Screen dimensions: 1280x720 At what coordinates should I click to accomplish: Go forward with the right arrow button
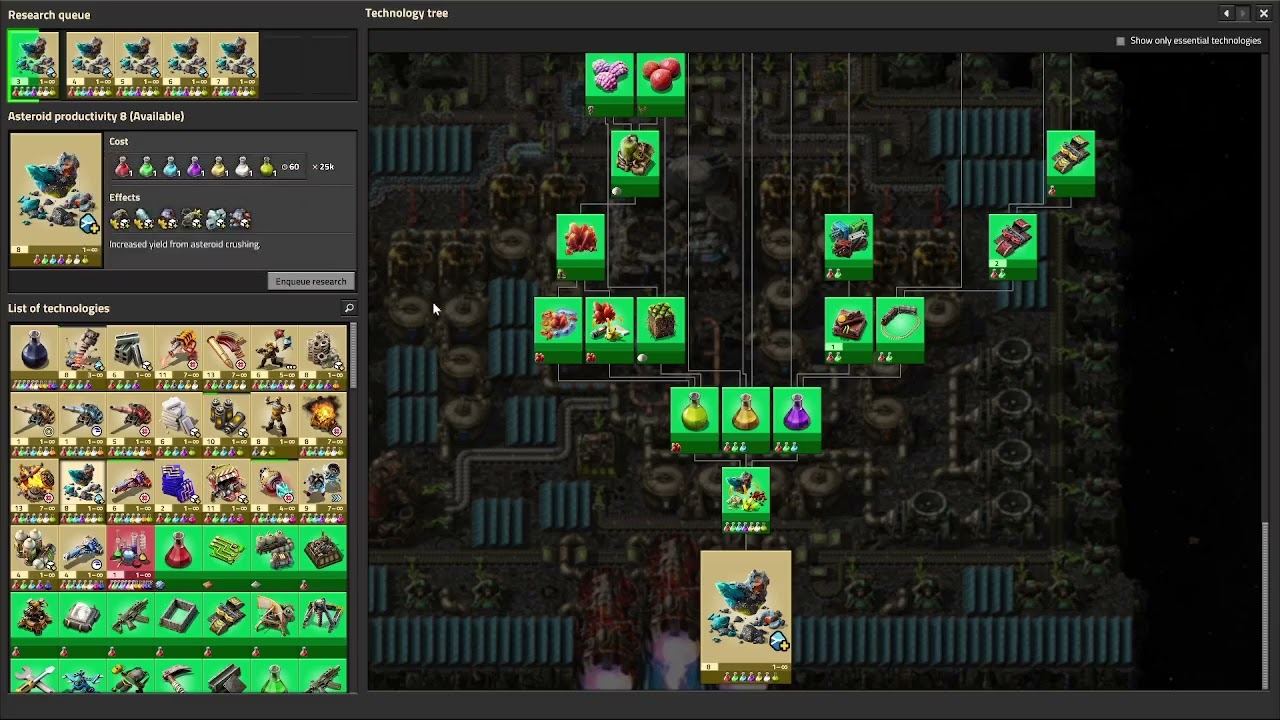(x=1243, y=13)
